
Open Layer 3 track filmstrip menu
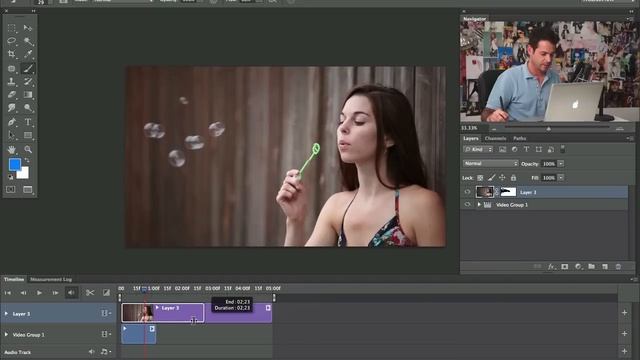pos(106,313)
